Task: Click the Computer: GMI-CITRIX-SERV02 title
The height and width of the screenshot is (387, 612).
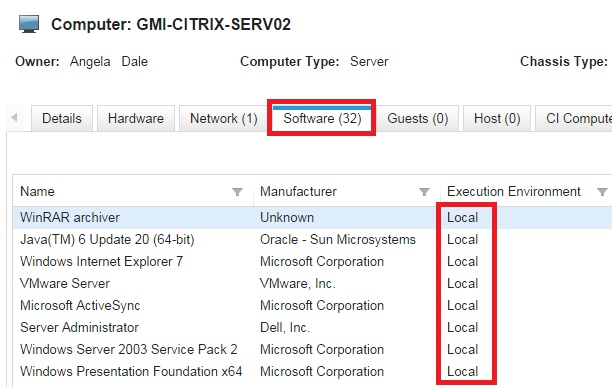Action: (171, 25)
